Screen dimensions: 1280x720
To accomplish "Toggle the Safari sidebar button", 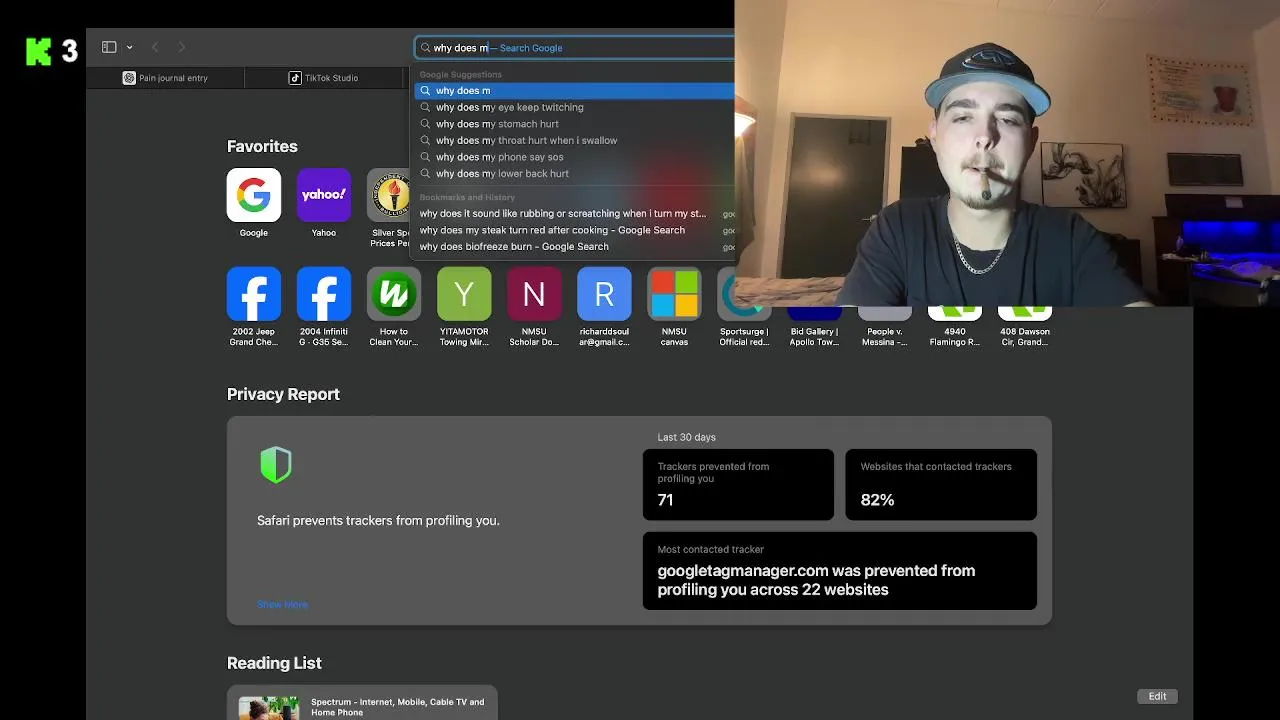I will click(109, 47).
